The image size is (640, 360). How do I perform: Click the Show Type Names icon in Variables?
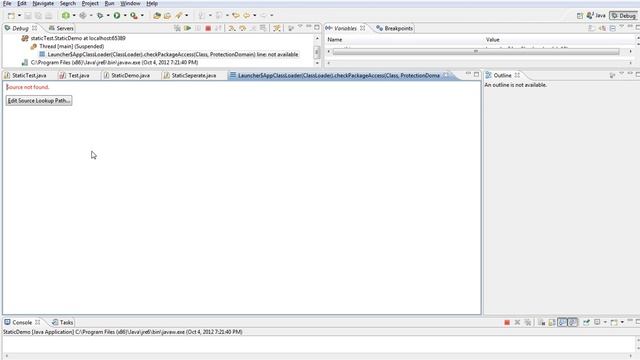pos(592,28)
